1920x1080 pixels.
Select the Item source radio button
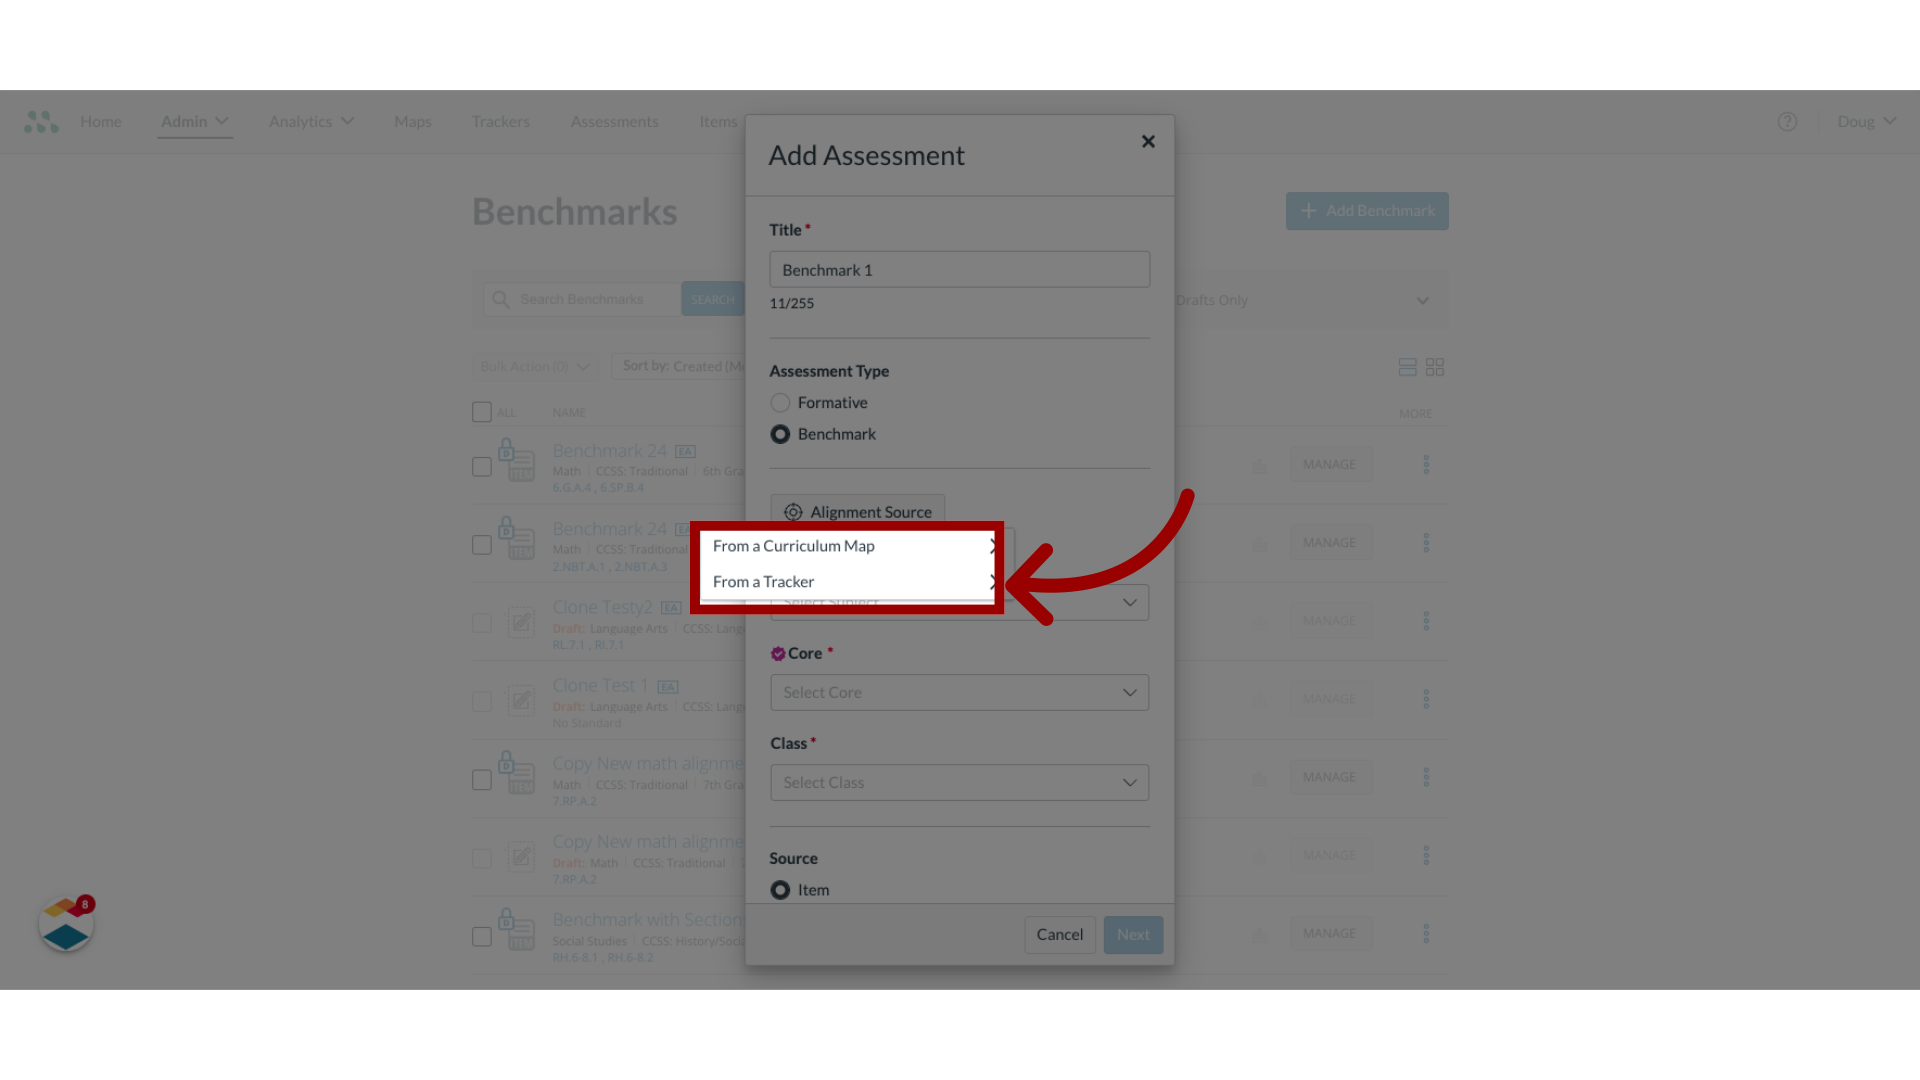click(x=779, y=889)
